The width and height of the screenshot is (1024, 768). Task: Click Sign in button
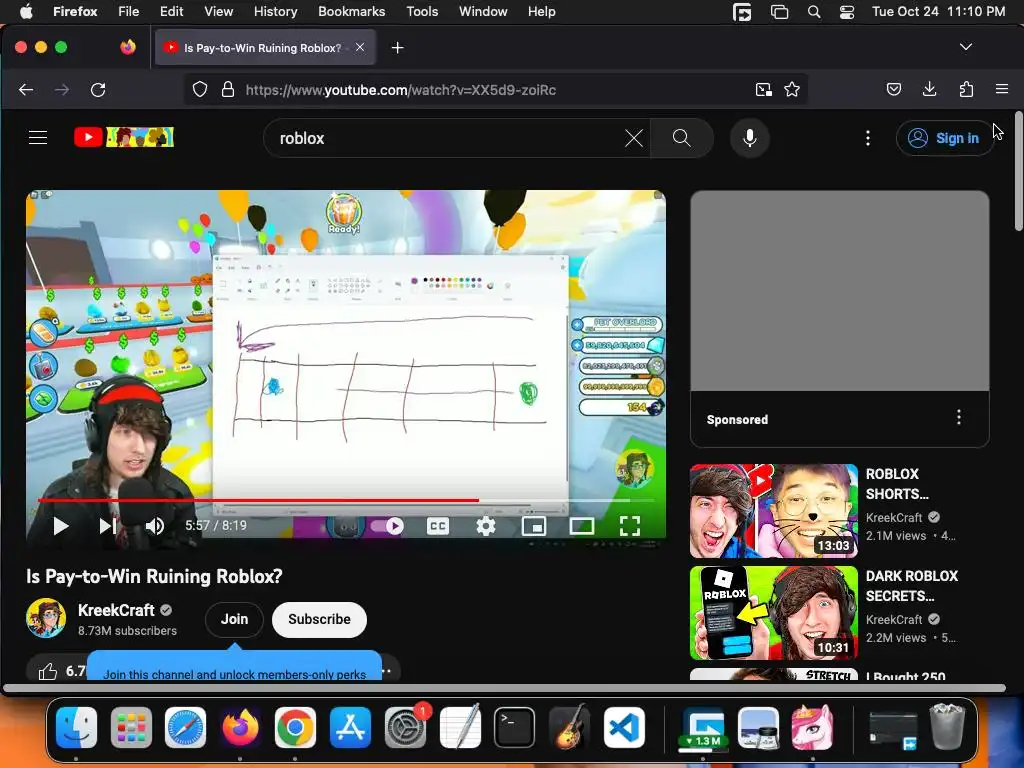pyautogui.click(x=944, y=138)
